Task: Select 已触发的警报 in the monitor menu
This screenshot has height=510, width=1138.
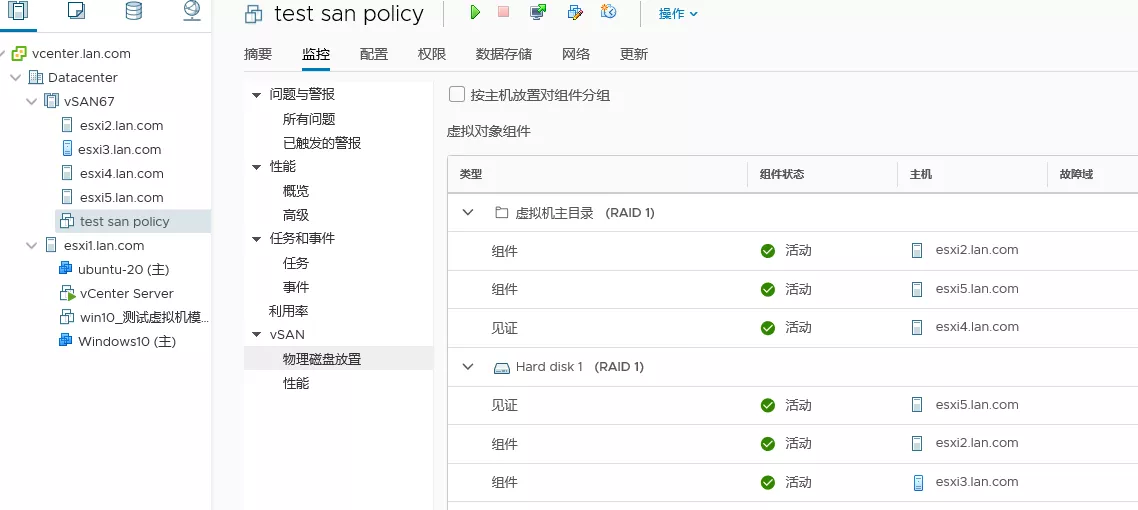Action: [322, 143]
